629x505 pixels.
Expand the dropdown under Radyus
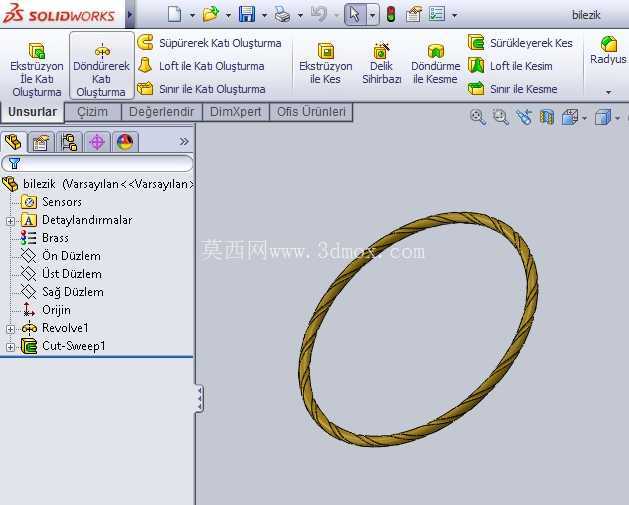(x=609, y=92)
